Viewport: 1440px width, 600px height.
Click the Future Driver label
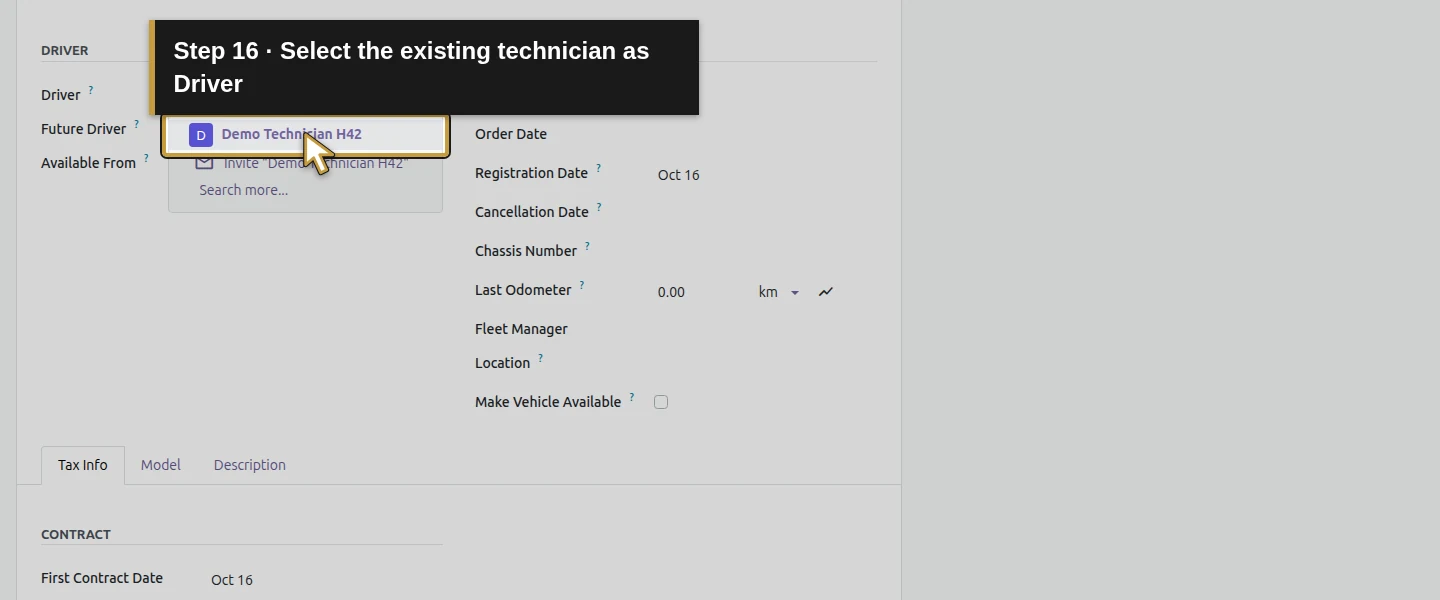pos(84,129)
